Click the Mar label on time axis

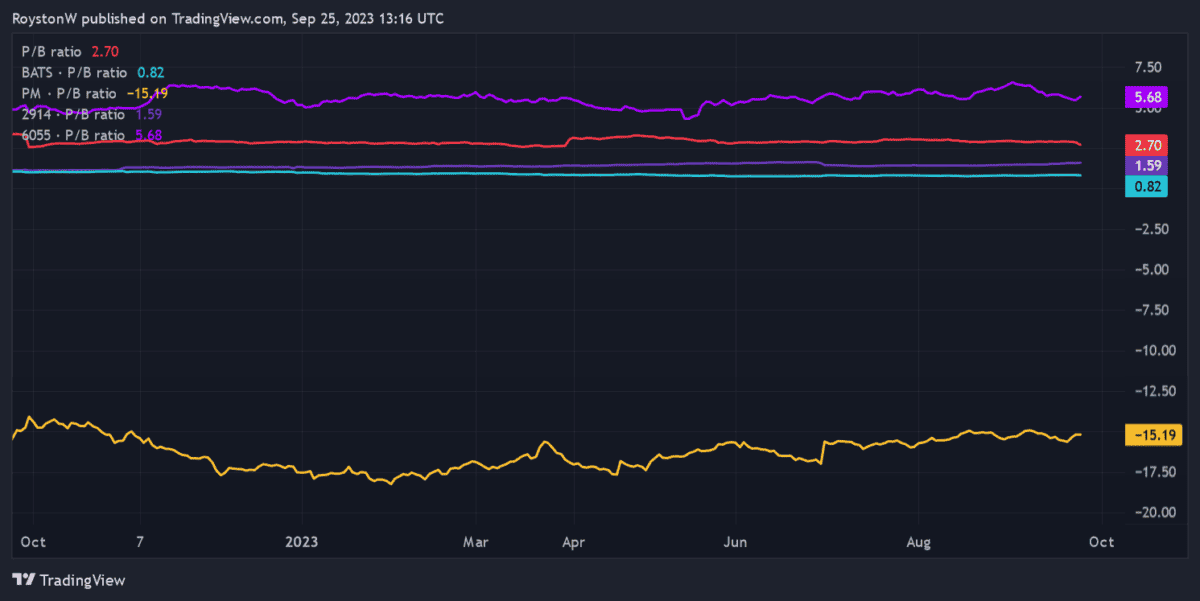click(x=476, y=542)
